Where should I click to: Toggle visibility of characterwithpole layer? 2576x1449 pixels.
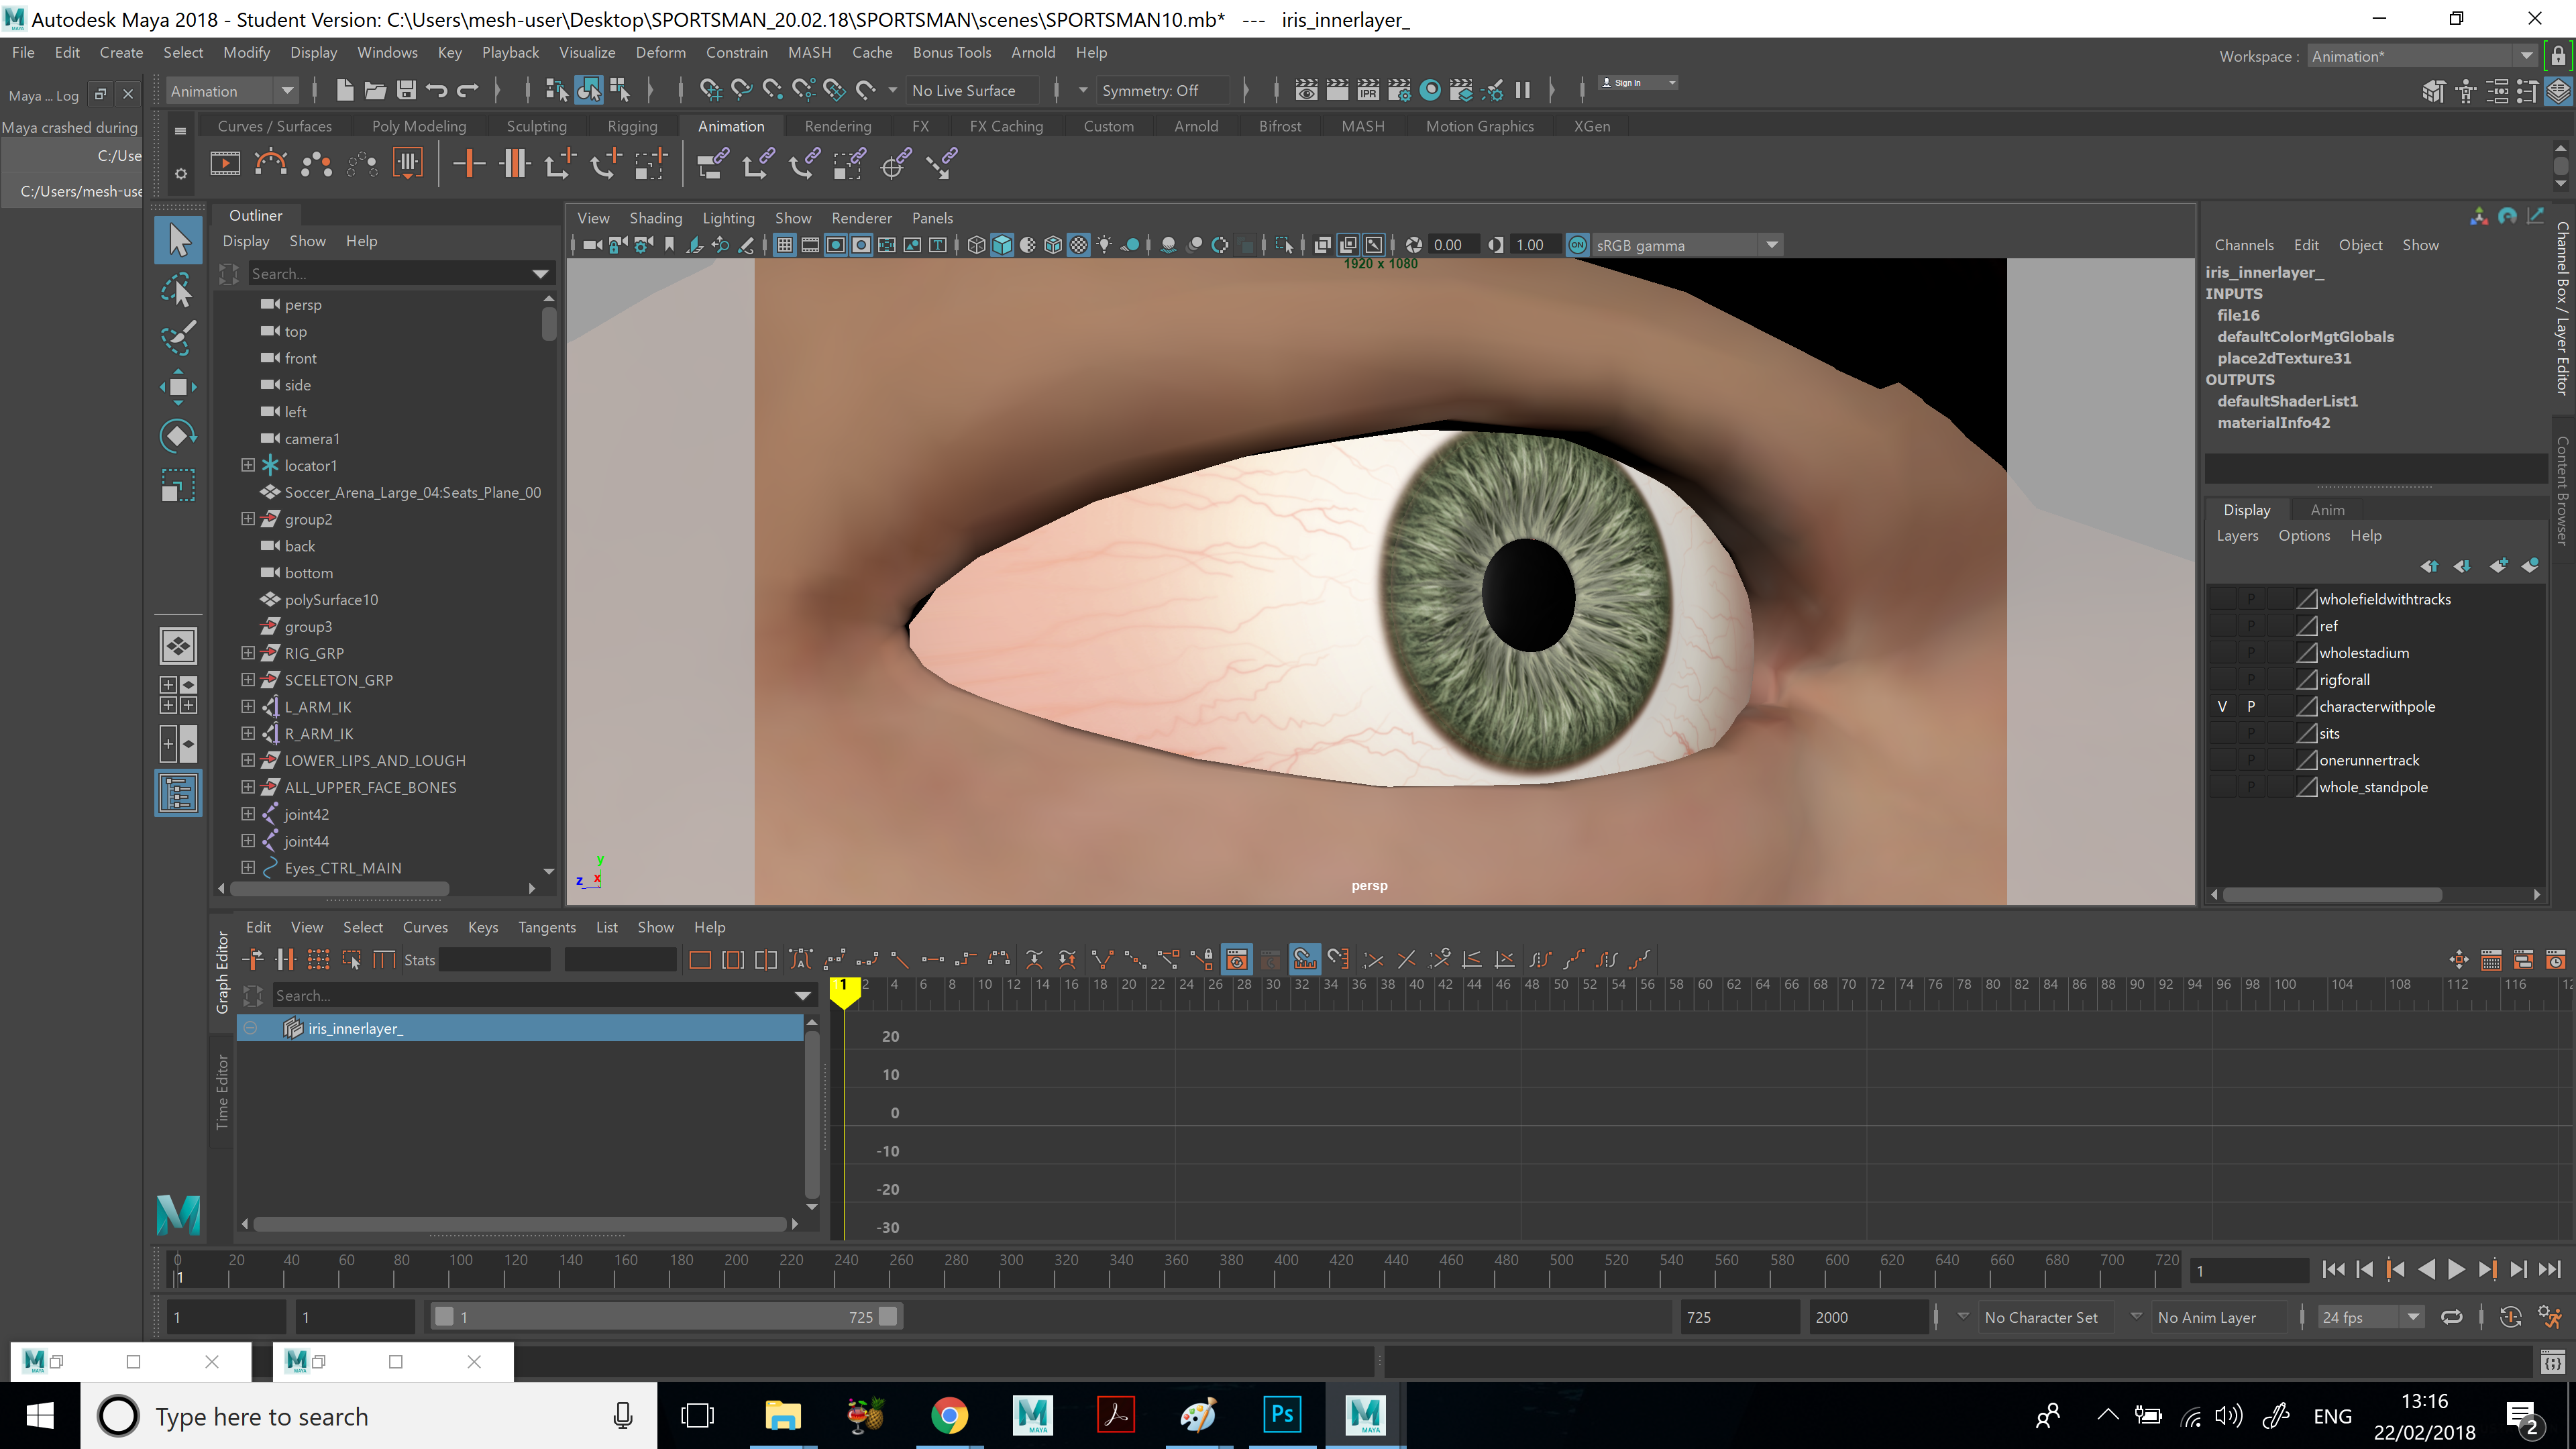coord(2222,706)
